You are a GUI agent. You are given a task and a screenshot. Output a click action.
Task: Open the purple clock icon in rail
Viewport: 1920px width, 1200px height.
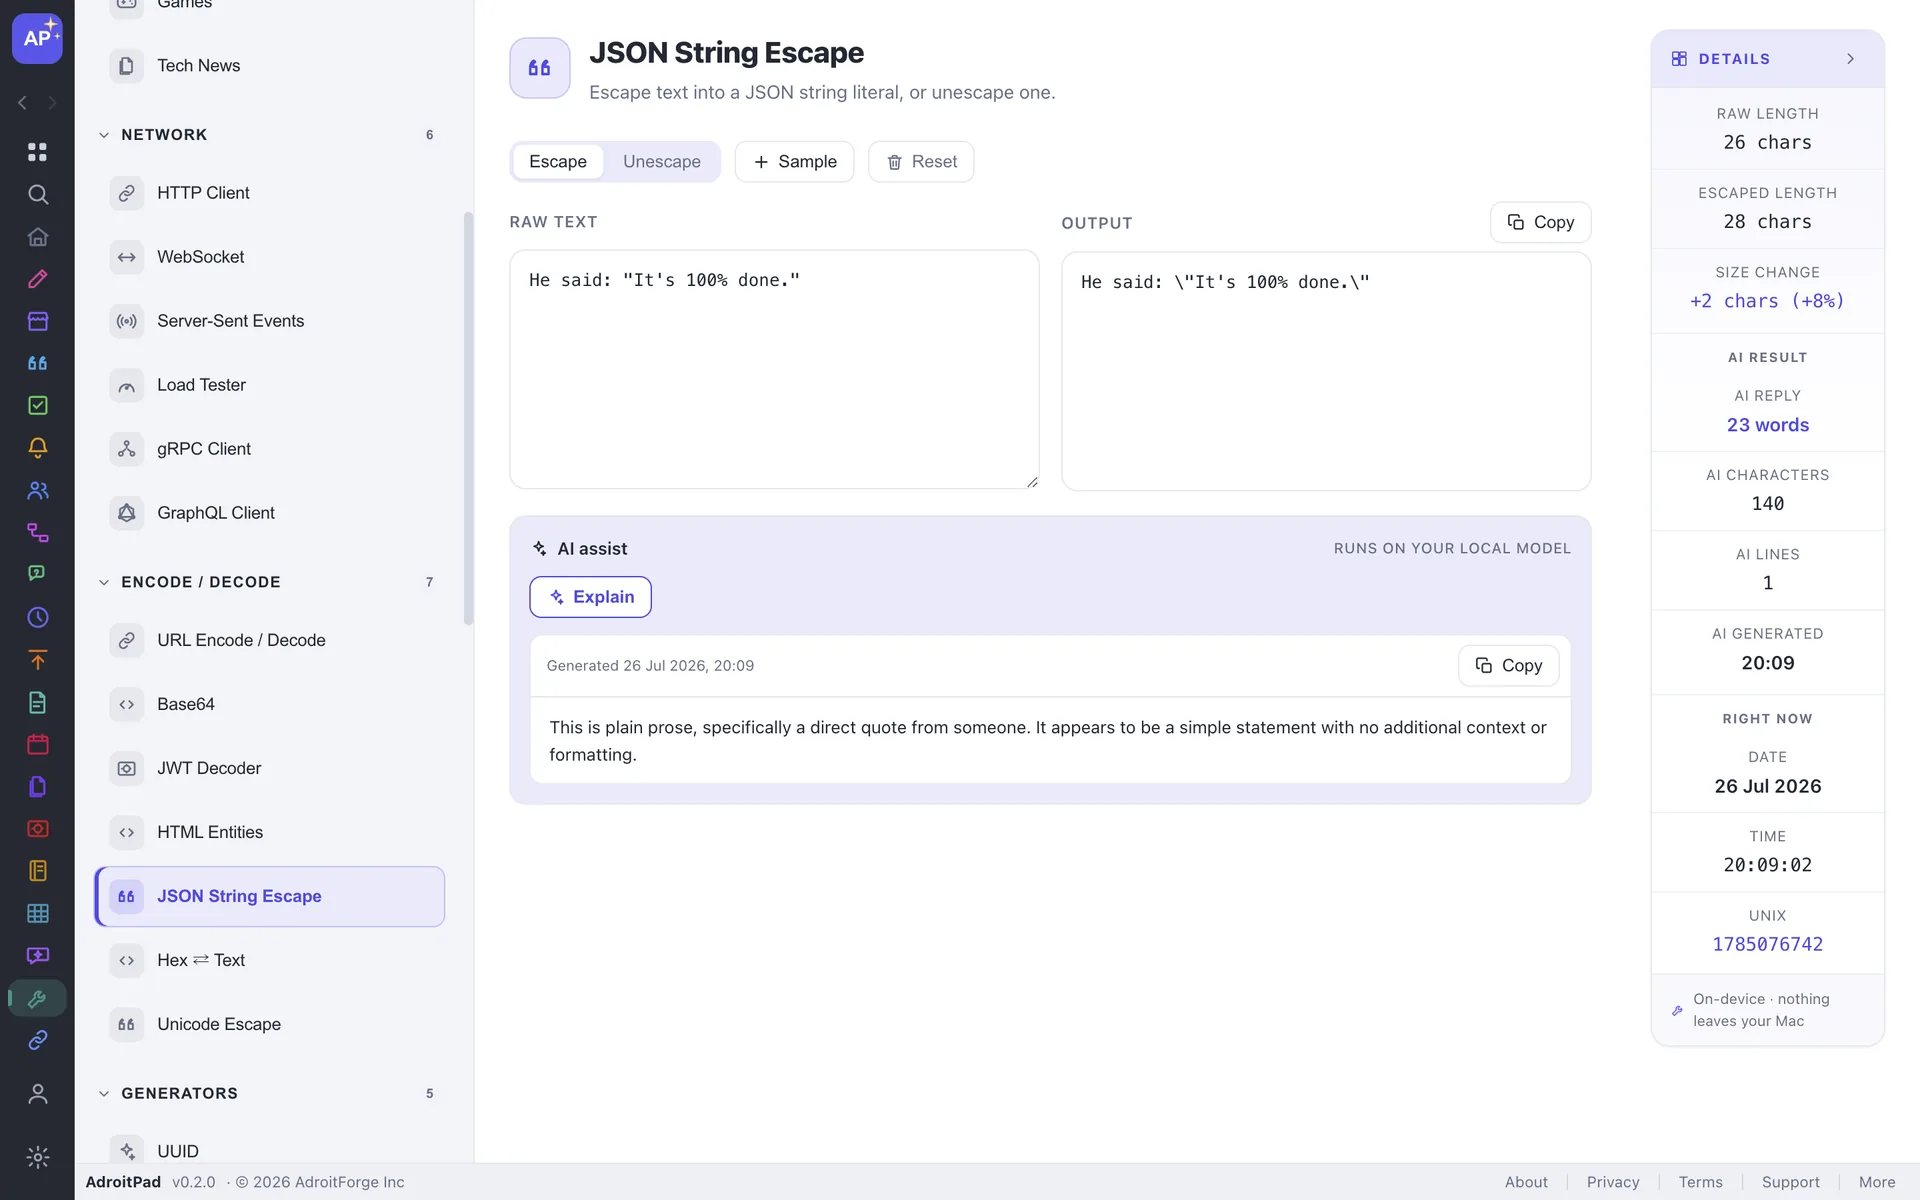(37, 617)
